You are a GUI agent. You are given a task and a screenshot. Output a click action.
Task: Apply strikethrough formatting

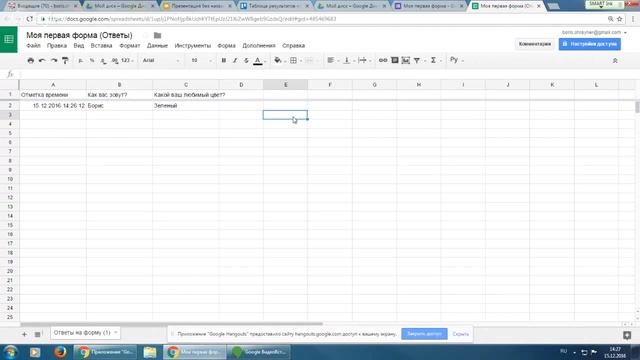[x=246, y=60]
